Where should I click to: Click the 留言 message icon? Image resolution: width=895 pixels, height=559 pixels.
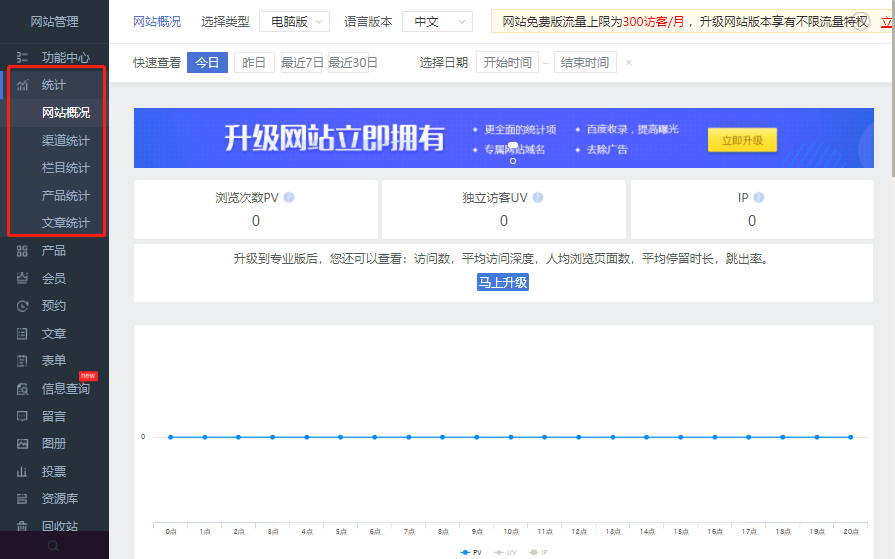22,416
